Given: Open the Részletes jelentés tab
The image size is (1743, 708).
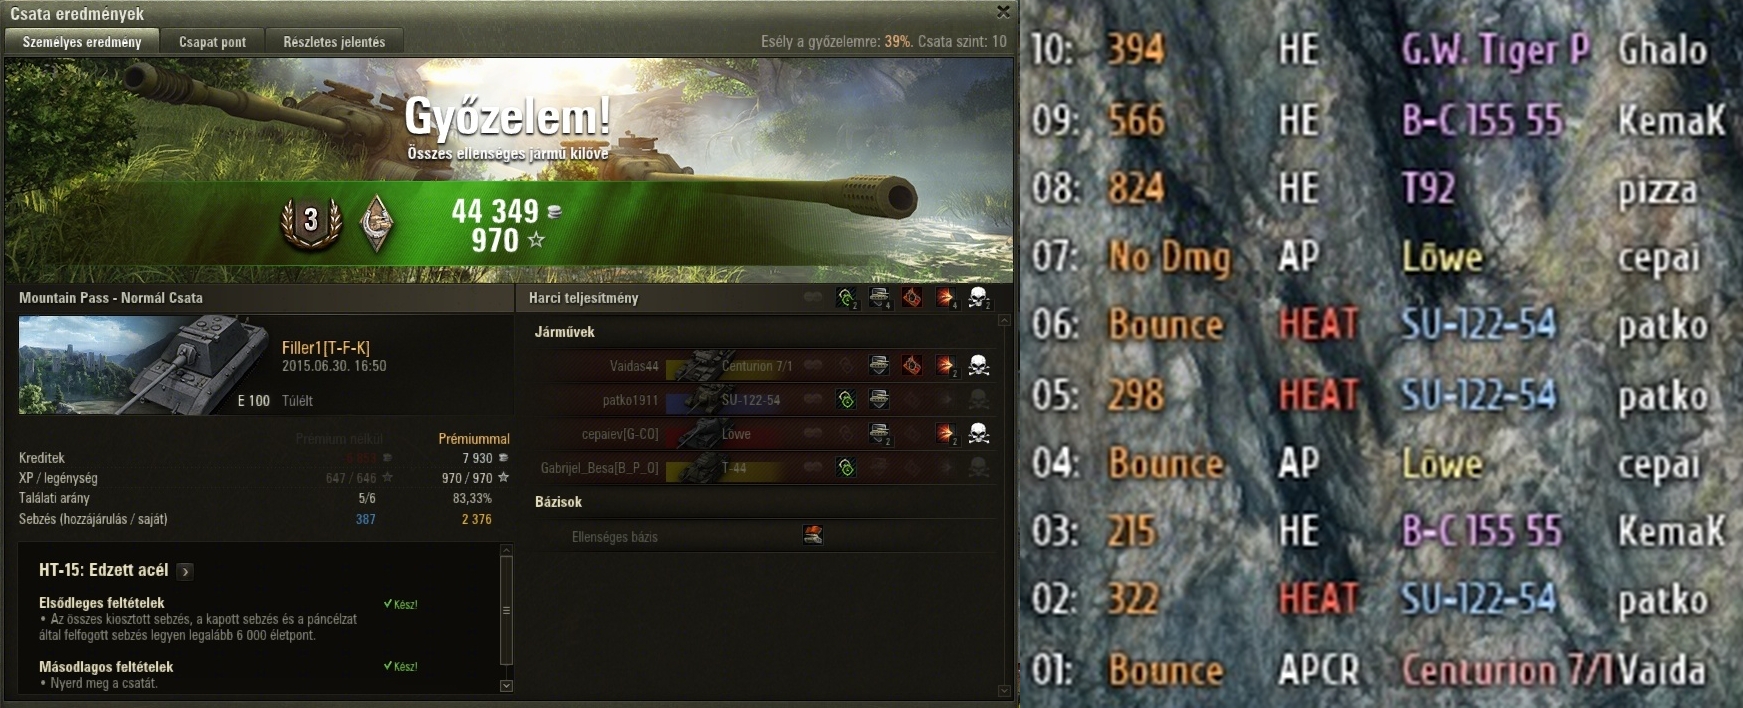Looking at the screenshot, I should coord(334,42).
